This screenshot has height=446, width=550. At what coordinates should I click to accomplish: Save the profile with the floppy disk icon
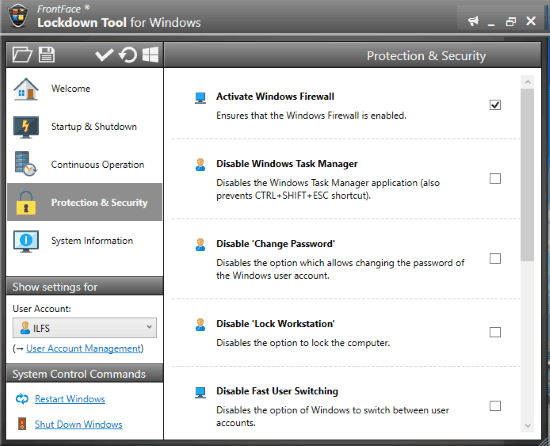(47, 55)
